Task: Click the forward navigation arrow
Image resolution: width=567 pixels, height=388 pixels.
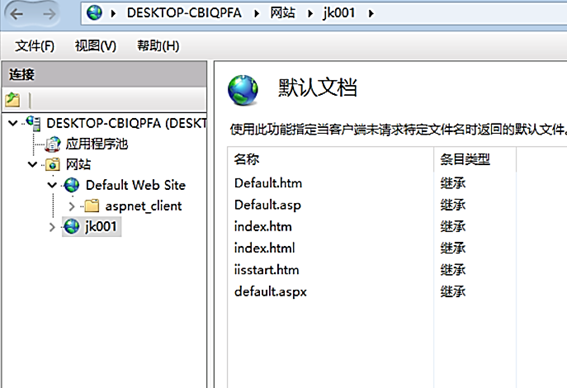Action: click(49, 14)
